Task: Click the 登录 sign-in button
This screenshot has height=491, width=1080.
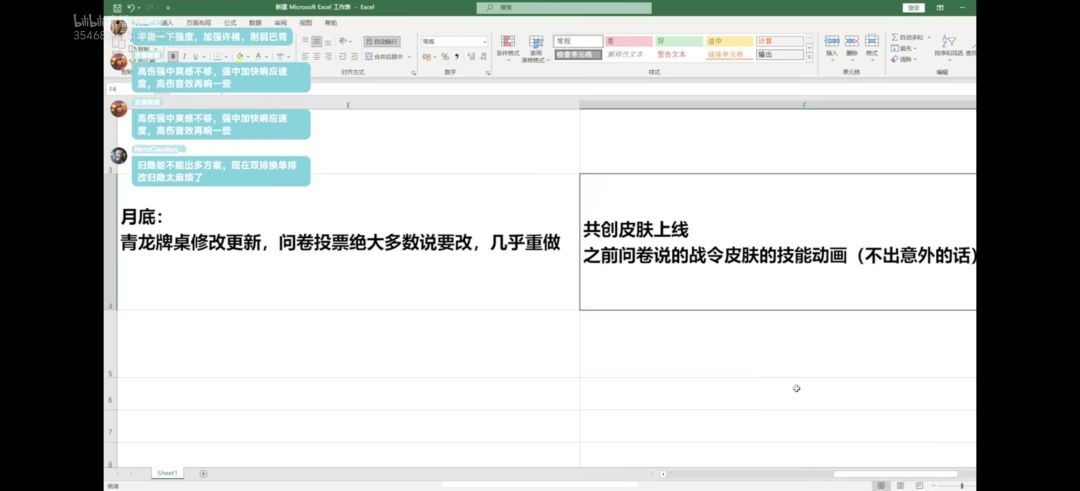Action: coord(913,8)
